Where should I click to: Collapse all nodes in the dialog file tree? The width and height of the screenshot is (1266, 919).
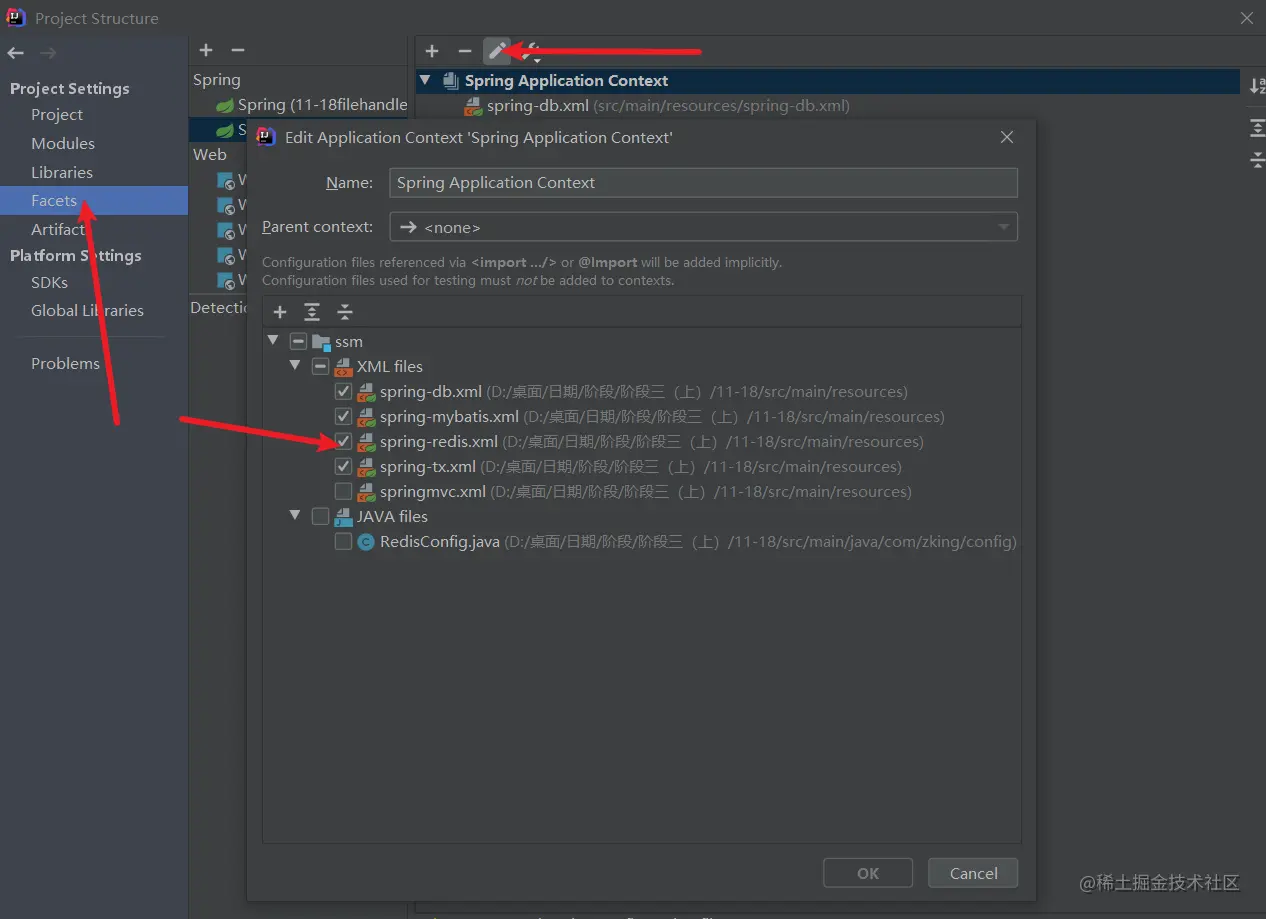pyautogui.click(x=345, y=313)
